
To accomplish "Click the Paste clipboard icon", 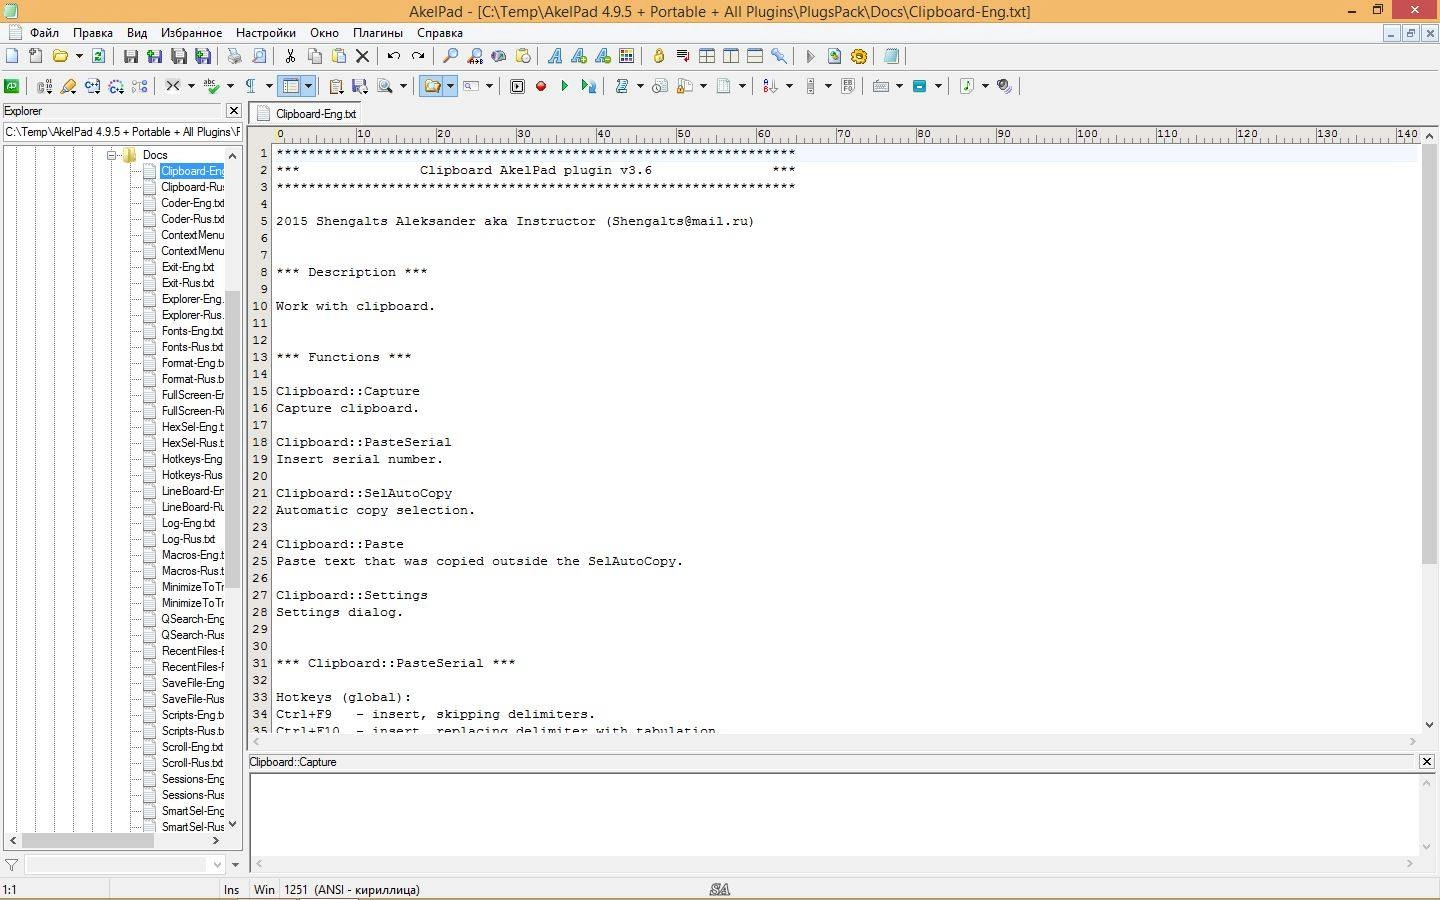I will tap(339, 56).
